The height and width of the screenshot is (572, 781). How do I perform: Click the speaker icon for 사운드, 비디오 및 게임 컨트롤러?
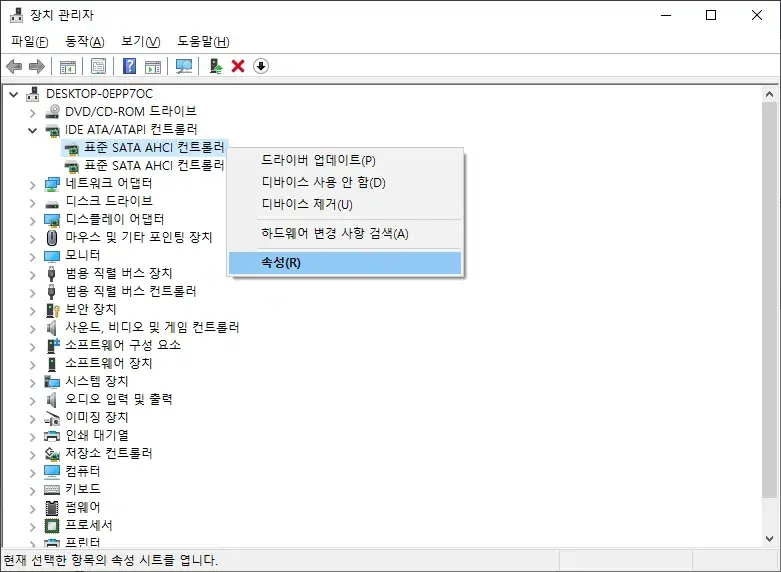point(51,327)
